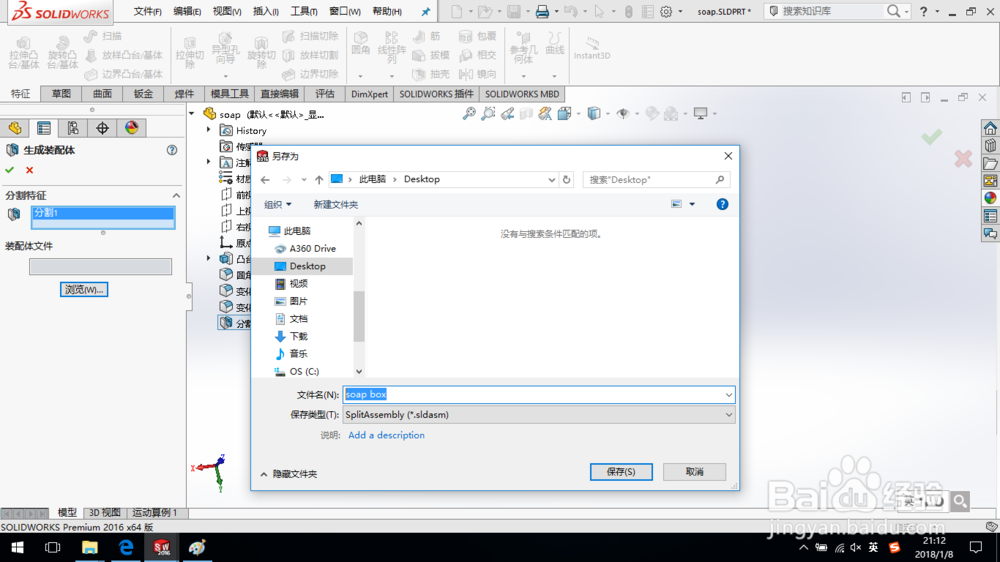
Task: Open the FeatureManager design tree tab
Action: pyautogui.click(x=15, y=128)
